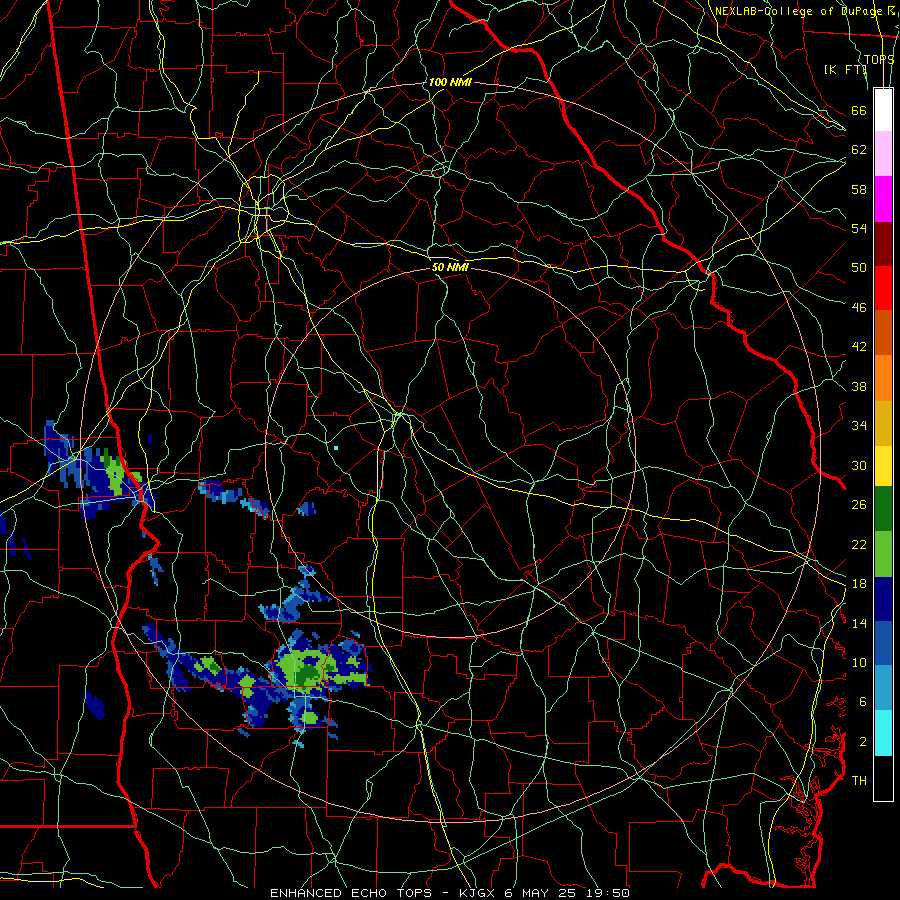Click the '10' legend value

tap(859, 662)
